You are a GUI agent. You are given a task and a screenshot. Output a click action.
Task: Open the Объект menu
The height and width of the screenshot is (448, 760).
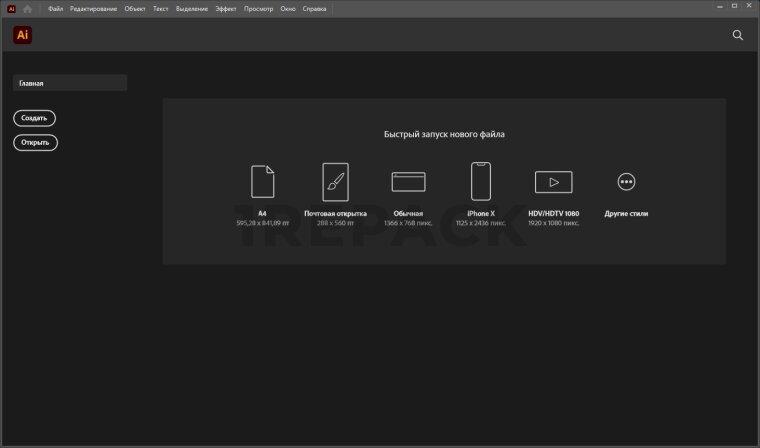135,8
